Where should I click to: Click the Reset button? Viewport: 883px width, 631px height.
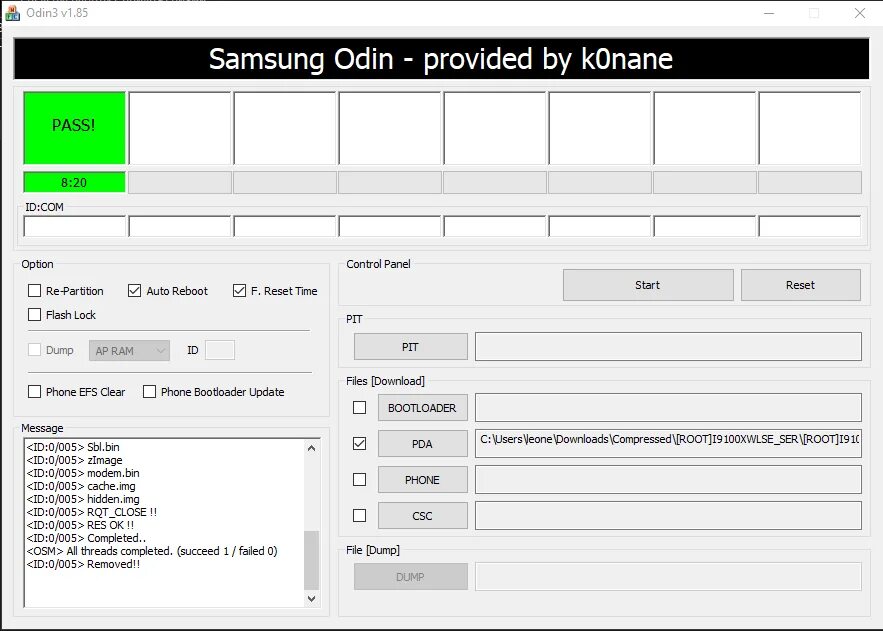click(800, 285)
